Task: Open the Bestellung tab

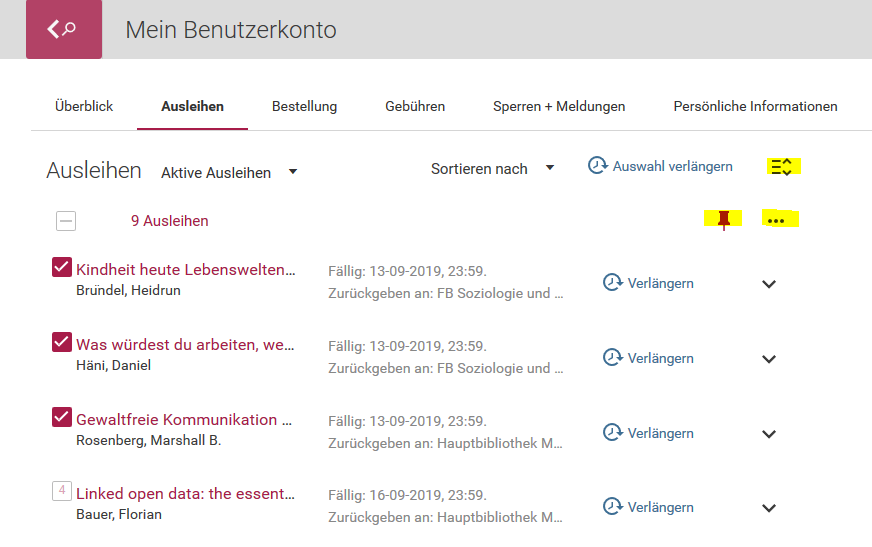Action: (x=304, y=106)
